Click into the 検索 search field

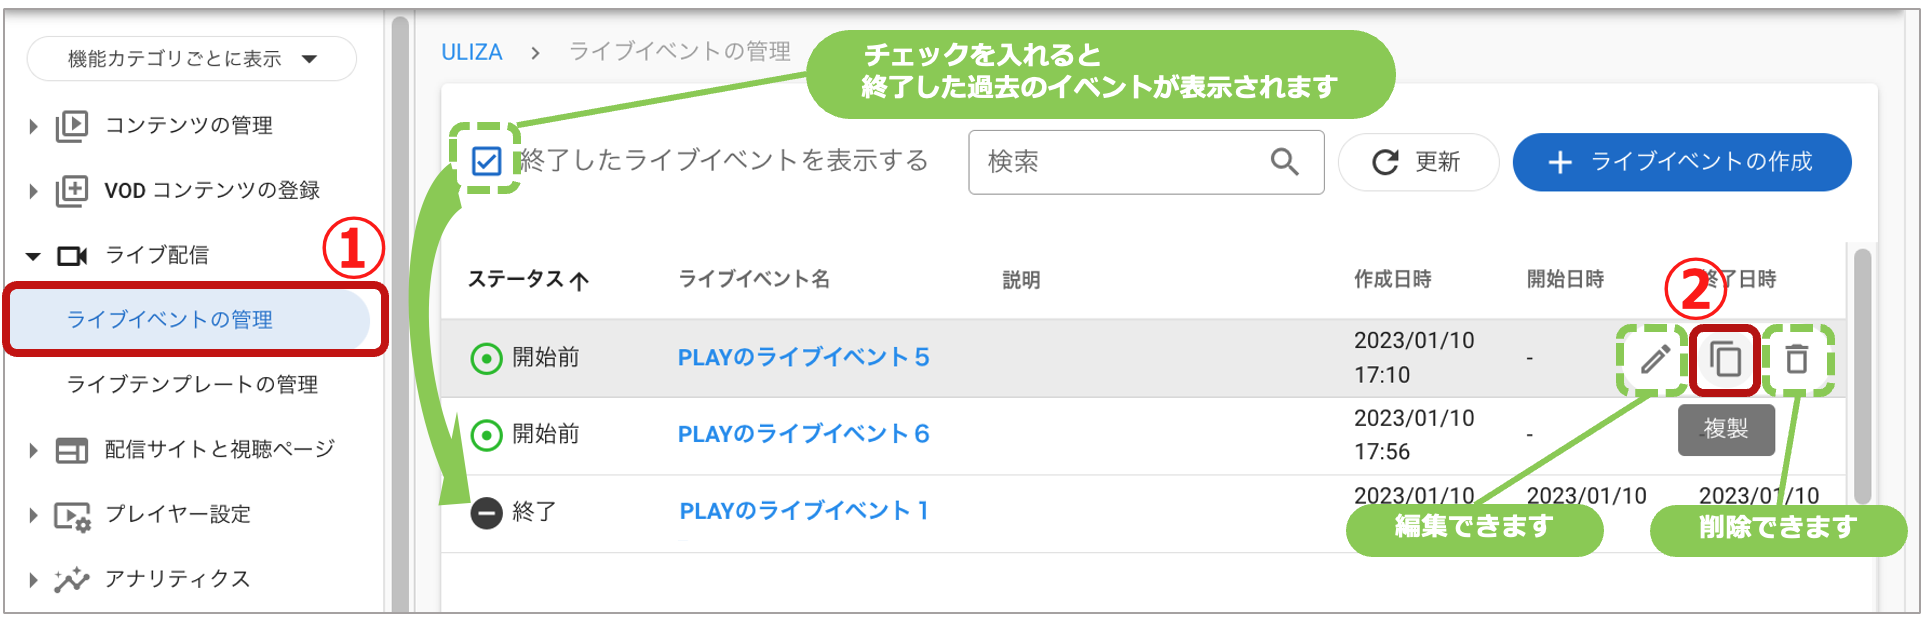1146,162
